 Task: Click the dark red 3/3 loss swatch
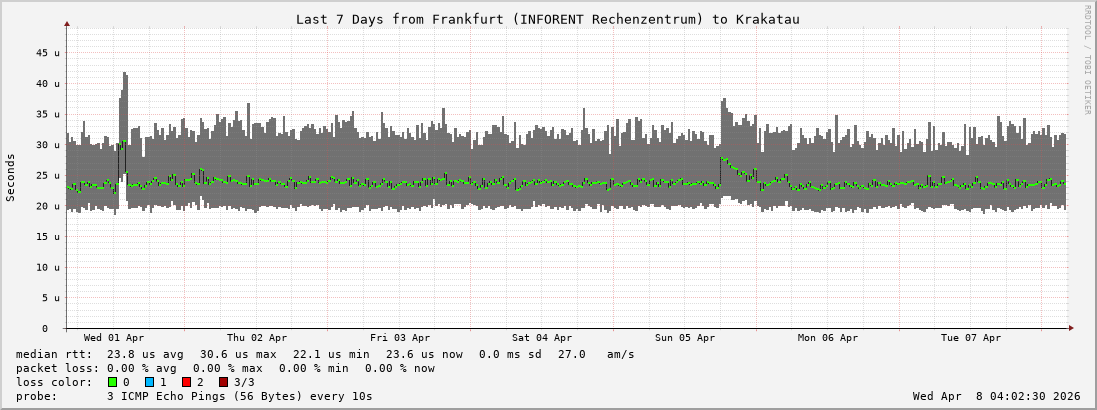(224, 382)
